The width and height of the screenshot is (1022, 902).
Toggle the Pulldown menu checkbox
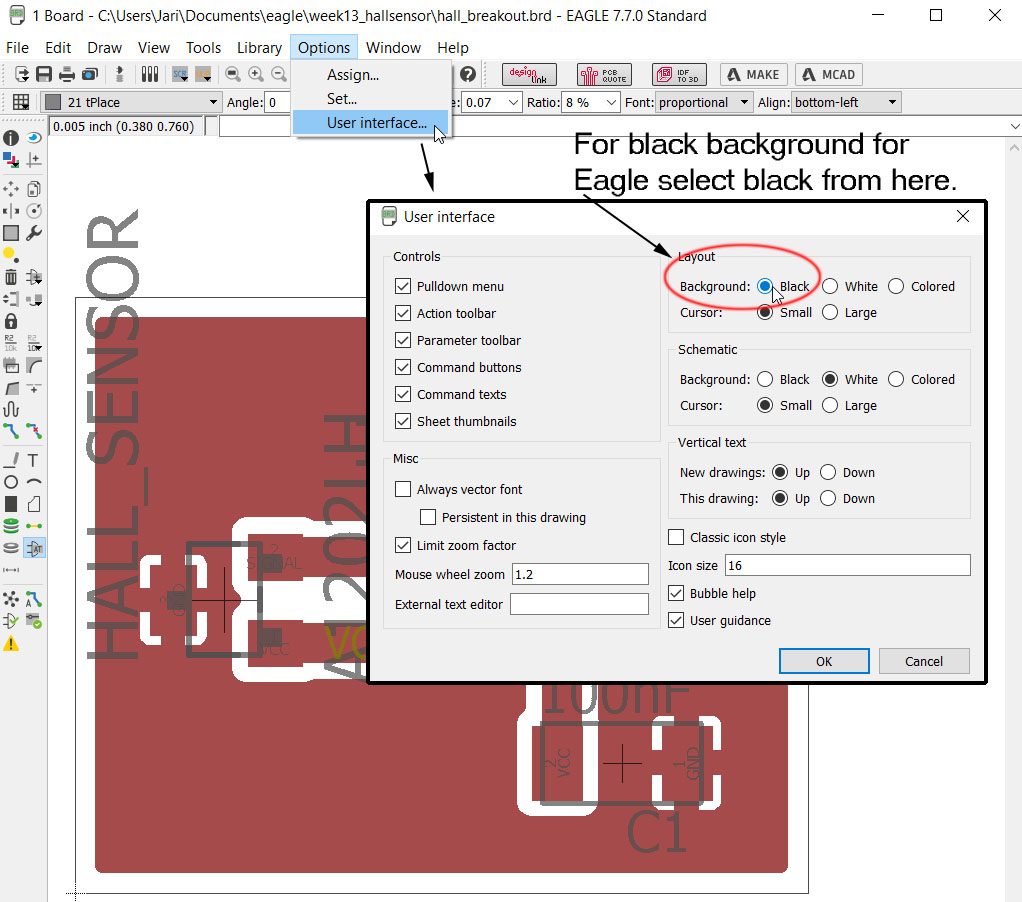point(403,286)
